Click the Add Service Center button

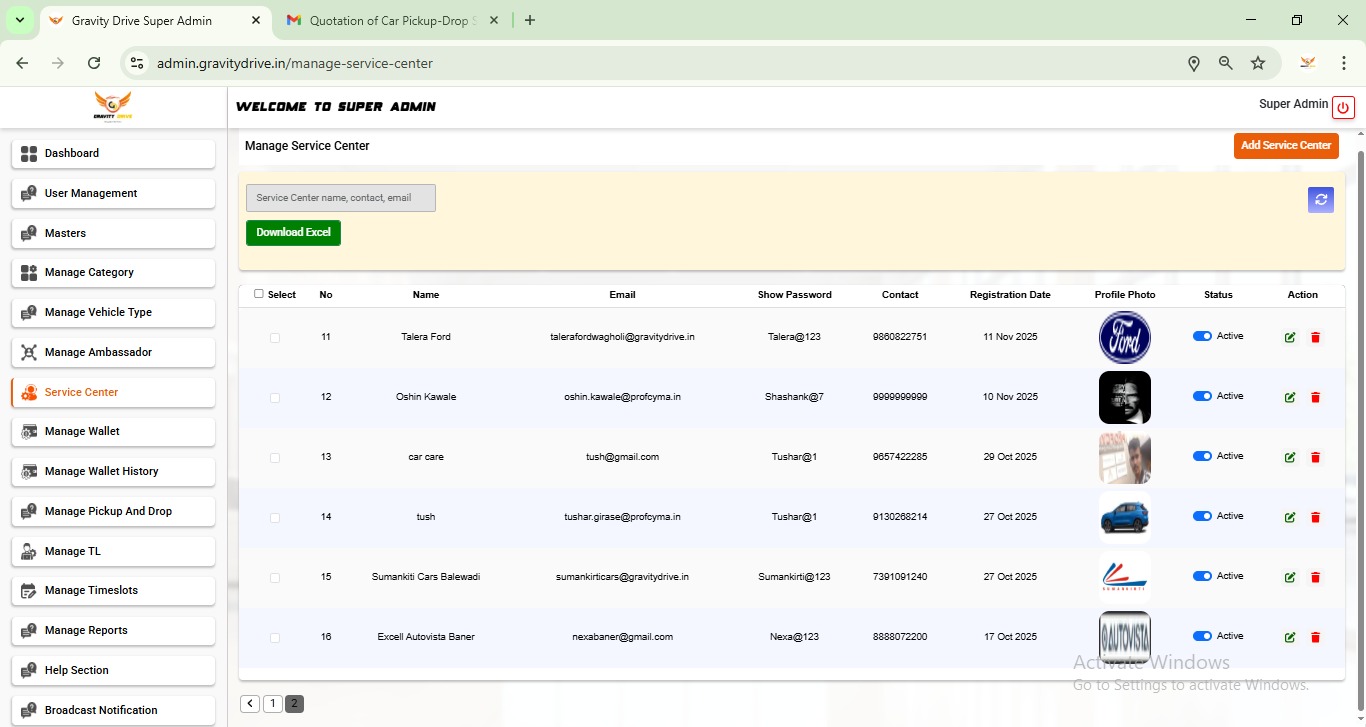[x=1285, y=146]
